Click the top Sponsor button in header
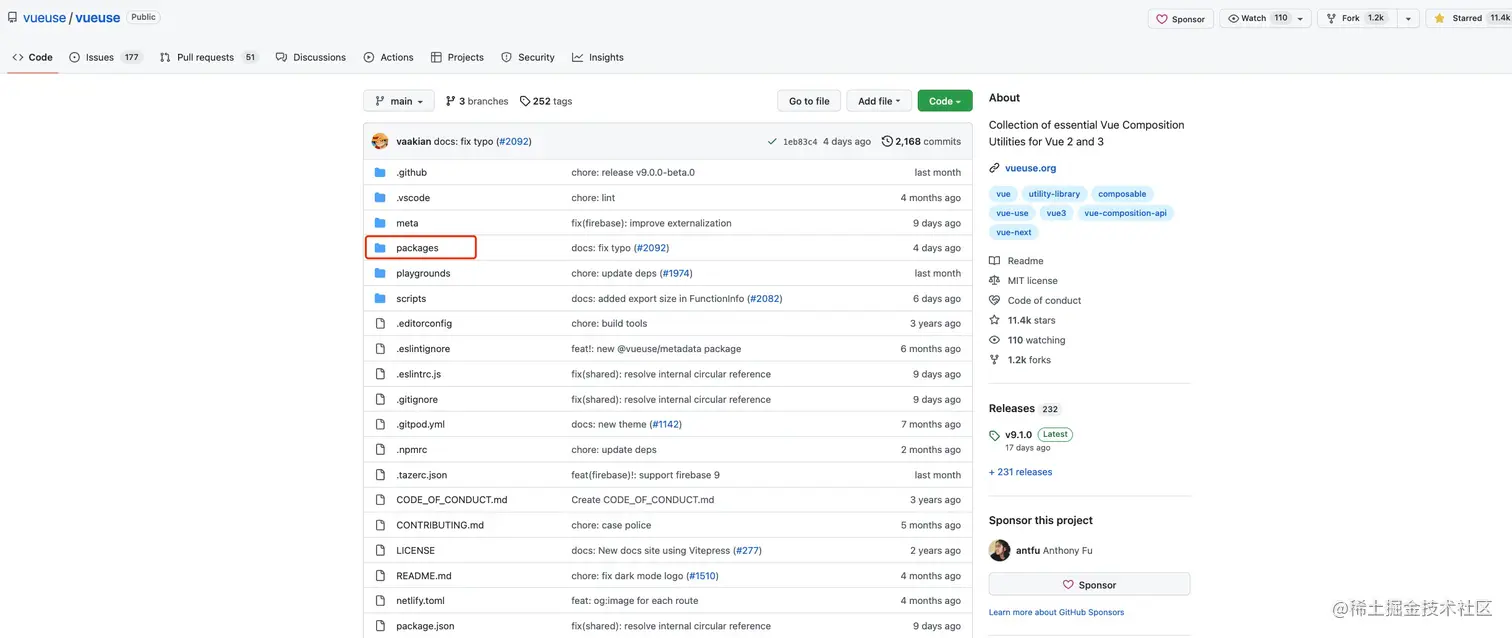1512x638 pixels. (1181, 18)
